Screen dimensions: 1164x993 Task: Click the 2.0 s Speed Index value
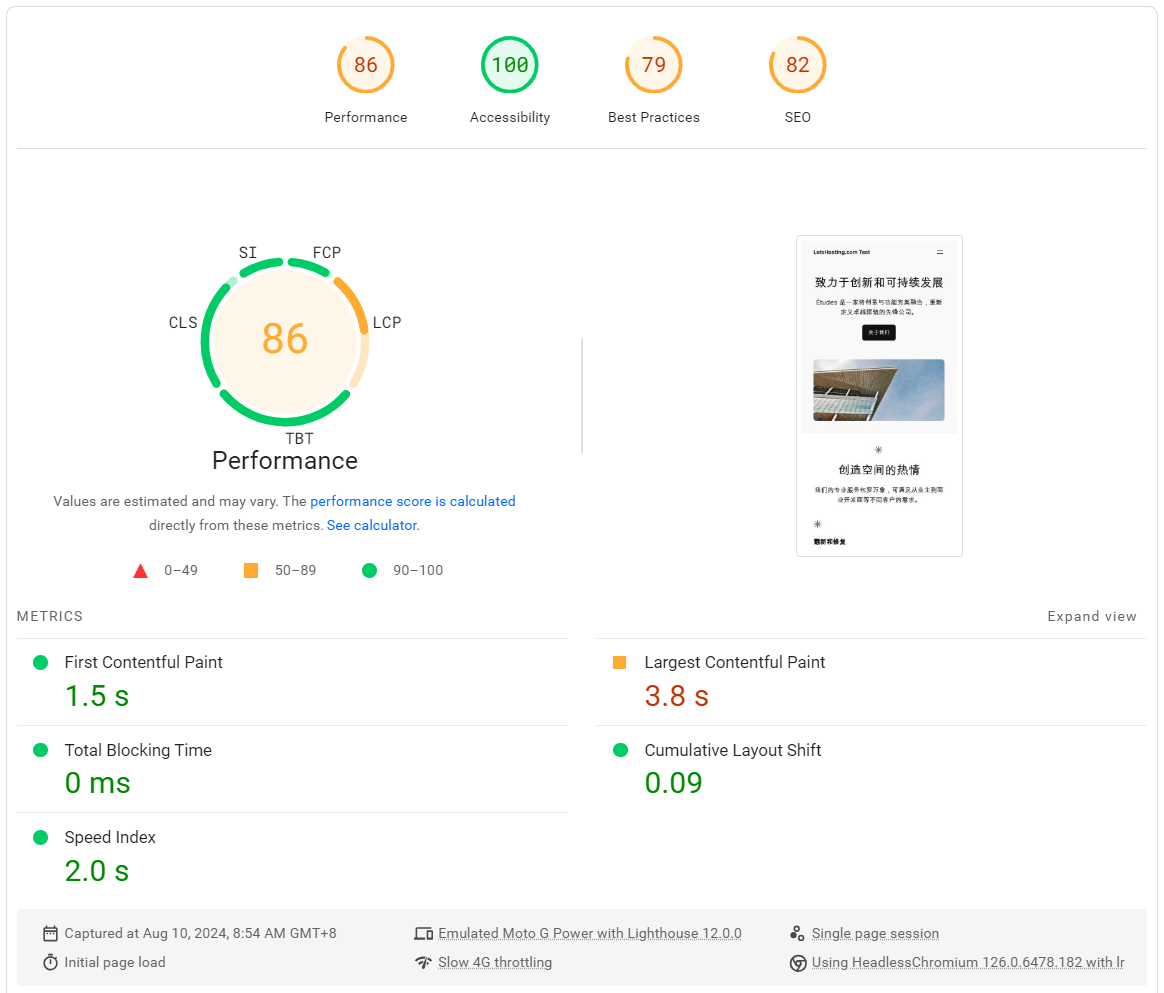pos(97,871)
